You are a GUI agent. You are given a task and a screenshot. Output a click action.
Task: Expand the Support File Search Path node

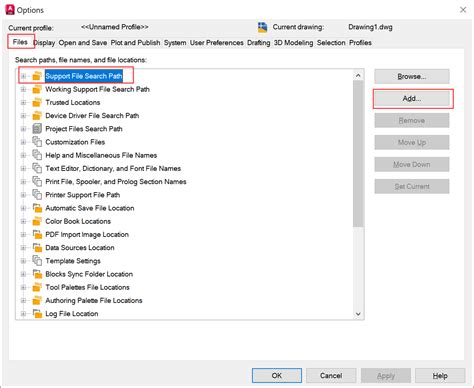click(23, 76)
